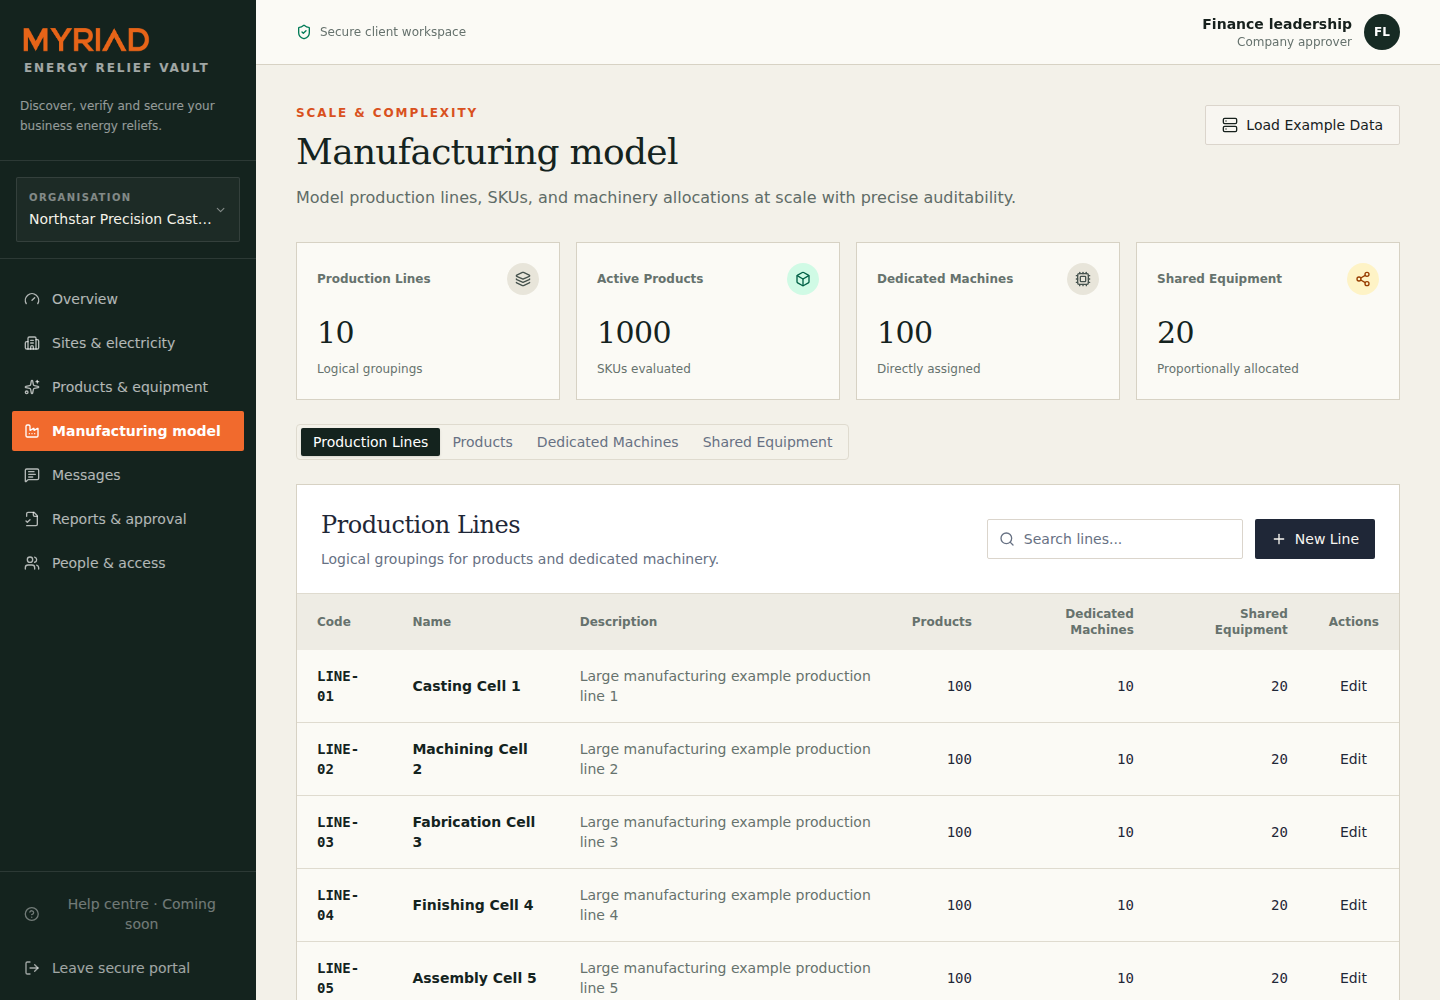
Task: Edit the Finishing Cell 4 row
Action: tap(1353, 905)
